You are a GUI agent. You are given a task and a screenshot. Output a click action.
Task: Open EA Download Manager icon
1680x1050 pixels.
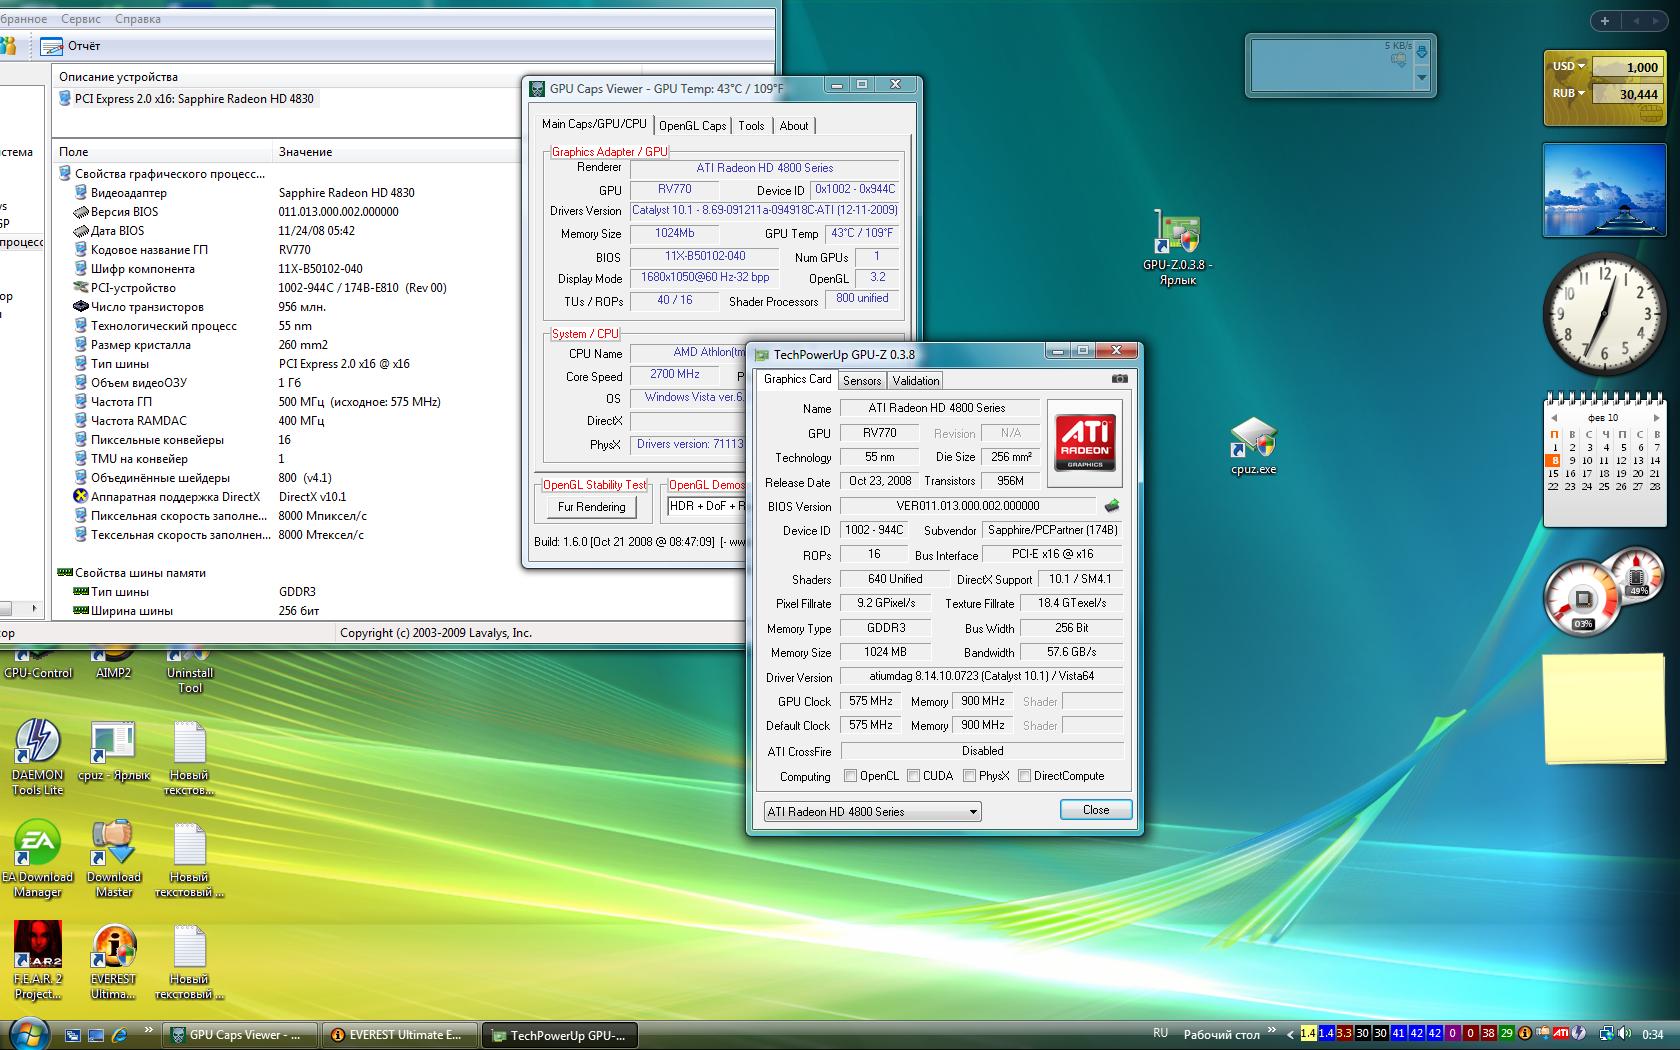pos(38,859)
